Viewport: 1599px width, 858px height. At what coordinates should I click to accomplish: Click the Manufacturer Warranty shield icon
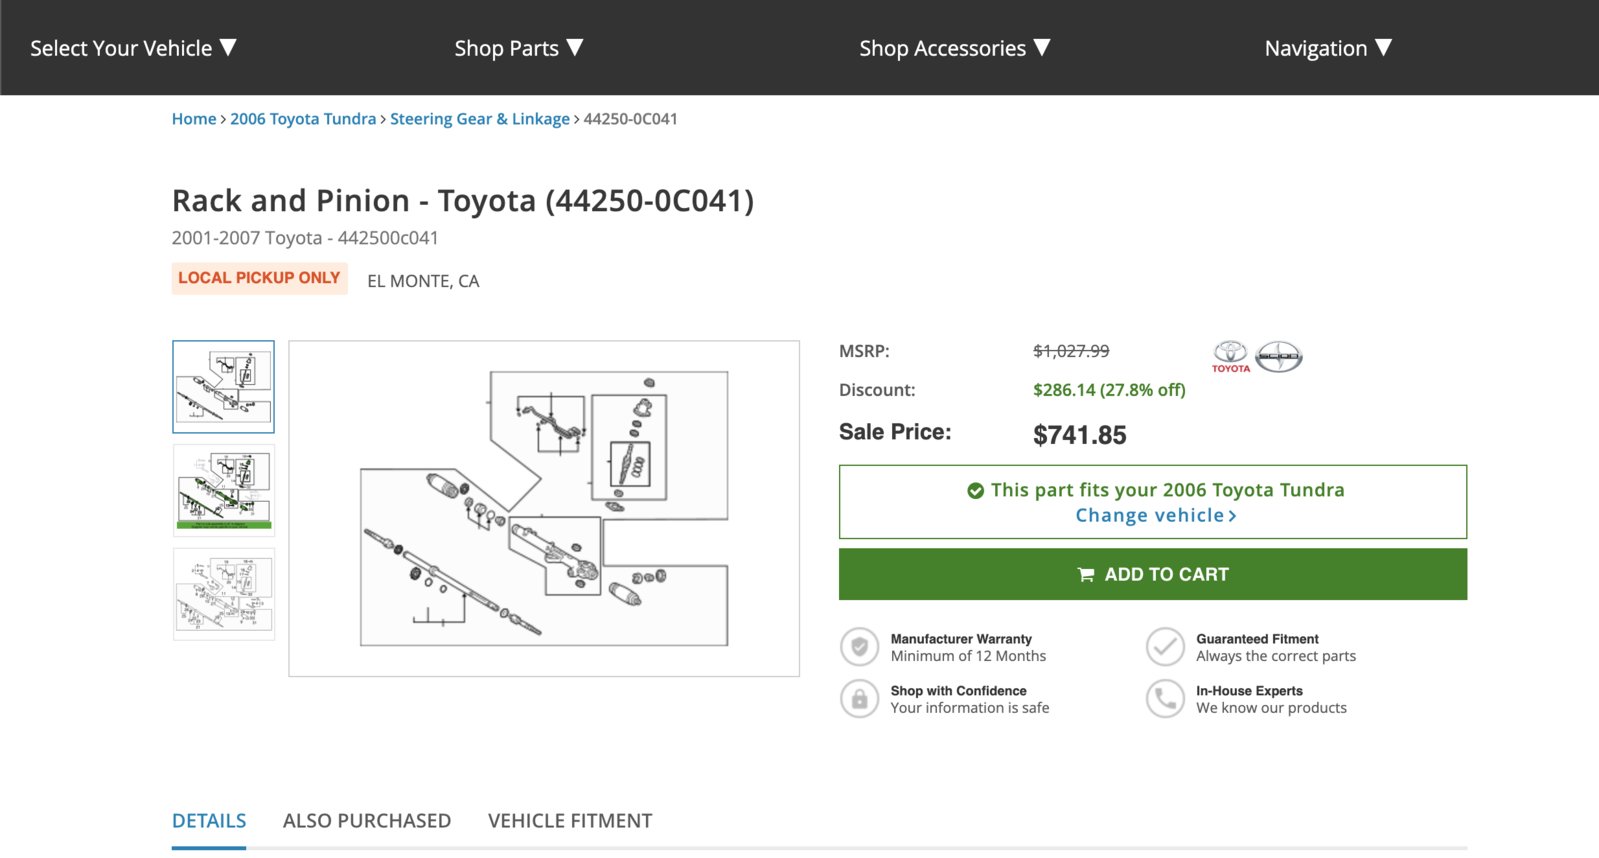859,647
